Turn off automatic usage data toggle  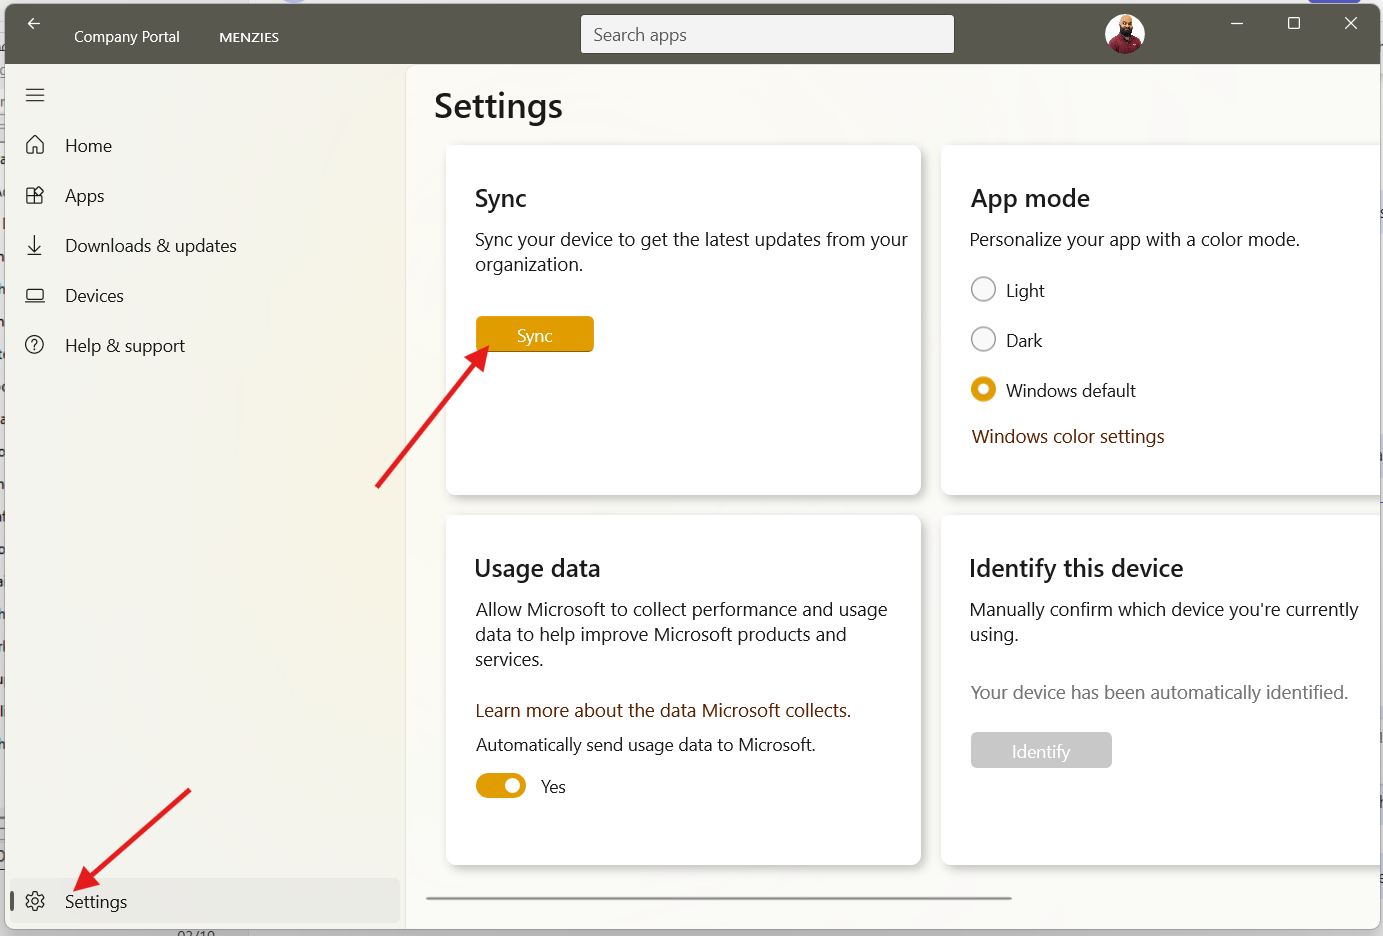[x=501, y=786]
